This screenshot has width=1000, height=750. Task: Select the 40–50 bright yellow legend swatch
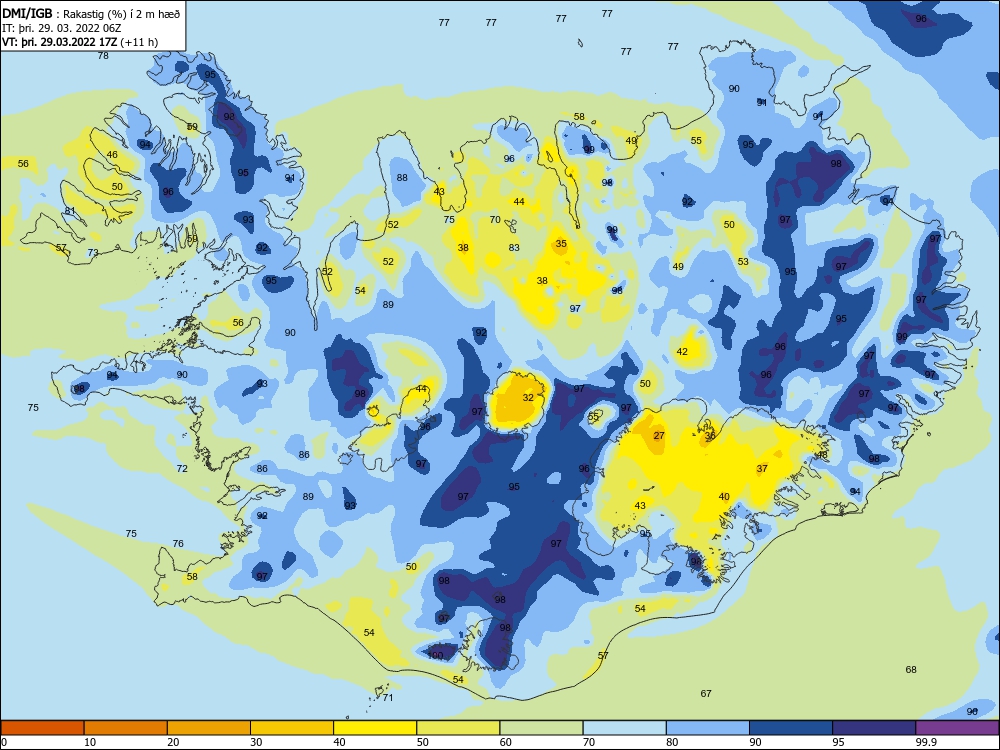[375, 728]
